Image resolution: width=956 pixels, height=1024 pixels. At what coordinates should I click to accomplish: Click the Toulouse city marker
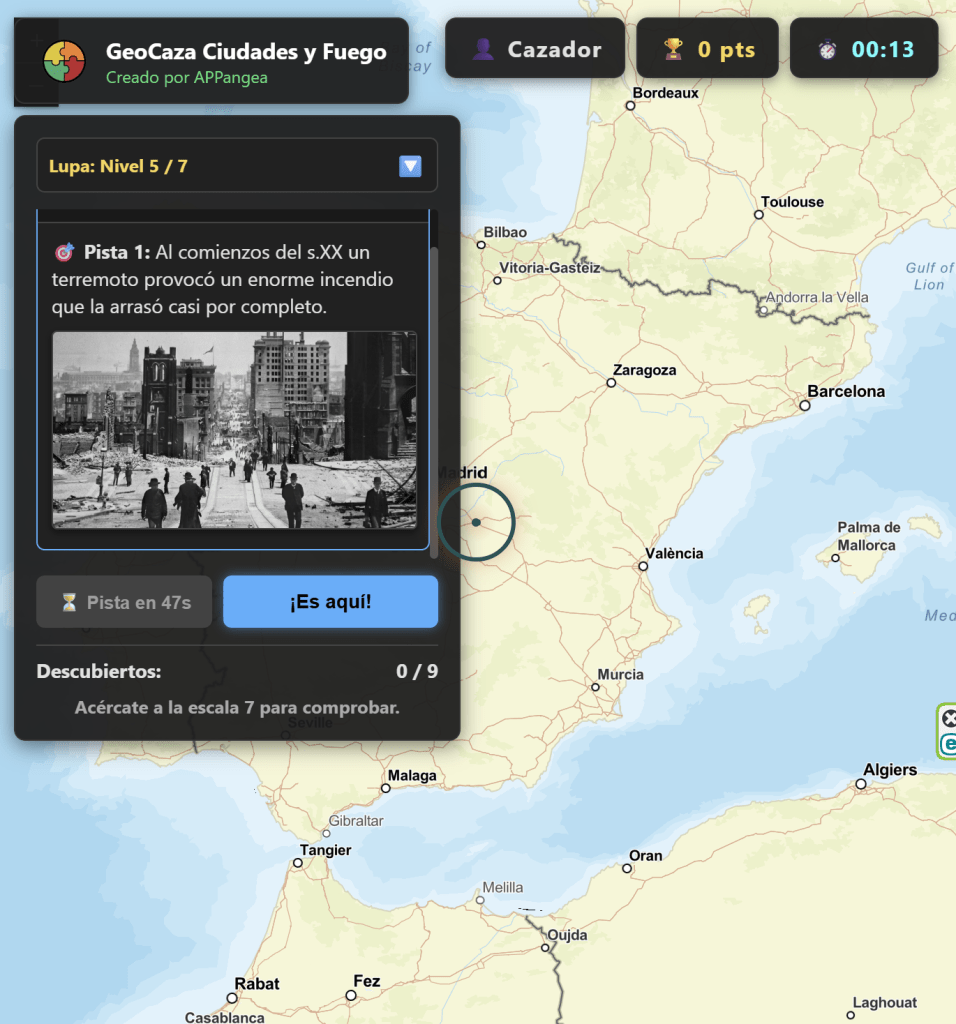759,214
